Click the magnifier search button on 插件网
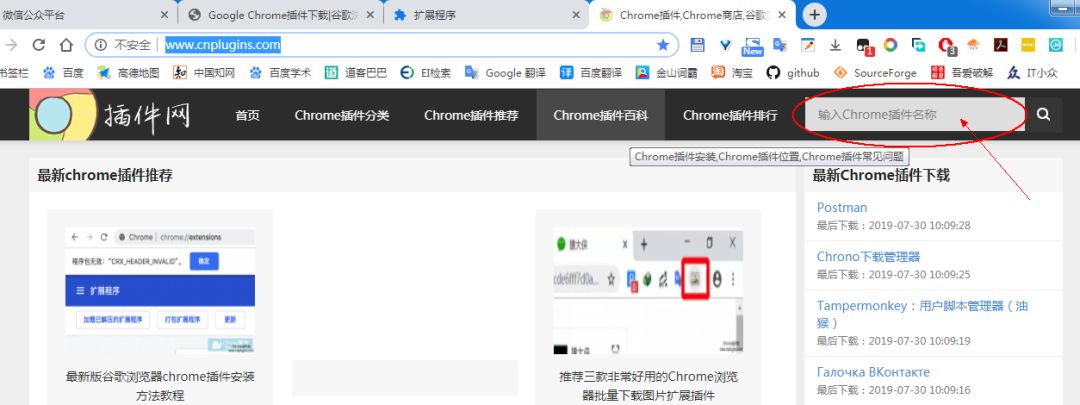1080x405 pixels. point(1043,114)
